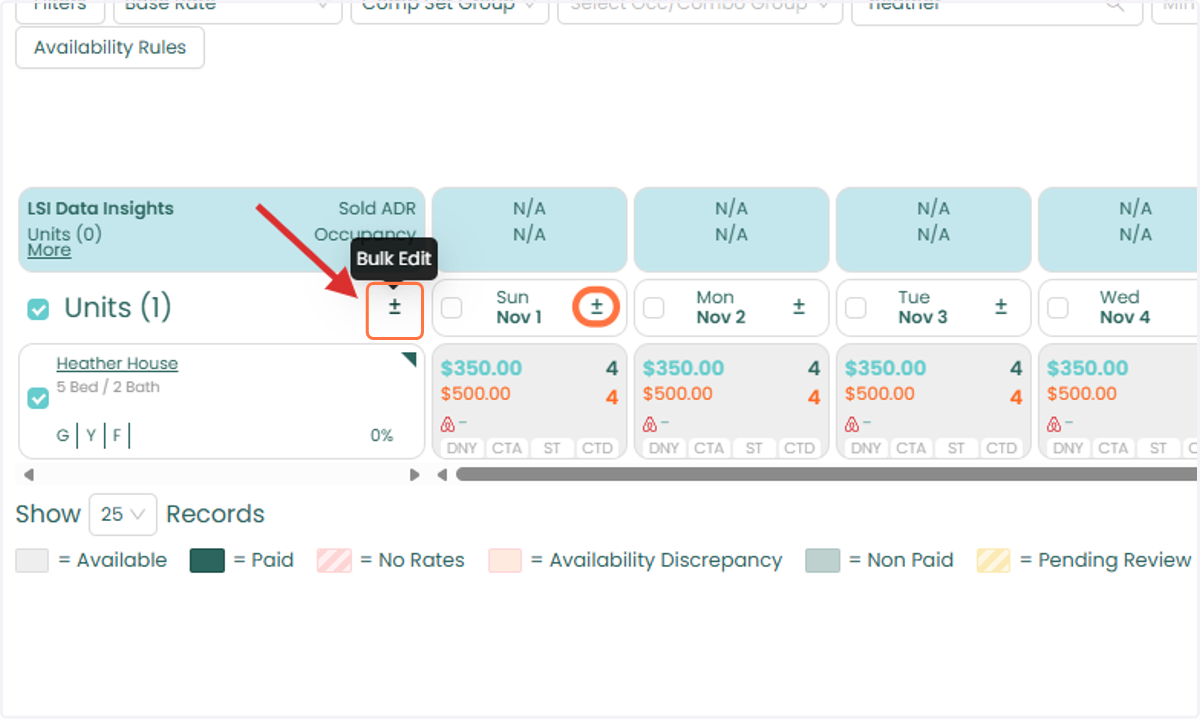
Task: Click the Y channel letter
Action: tap(90, 436)
